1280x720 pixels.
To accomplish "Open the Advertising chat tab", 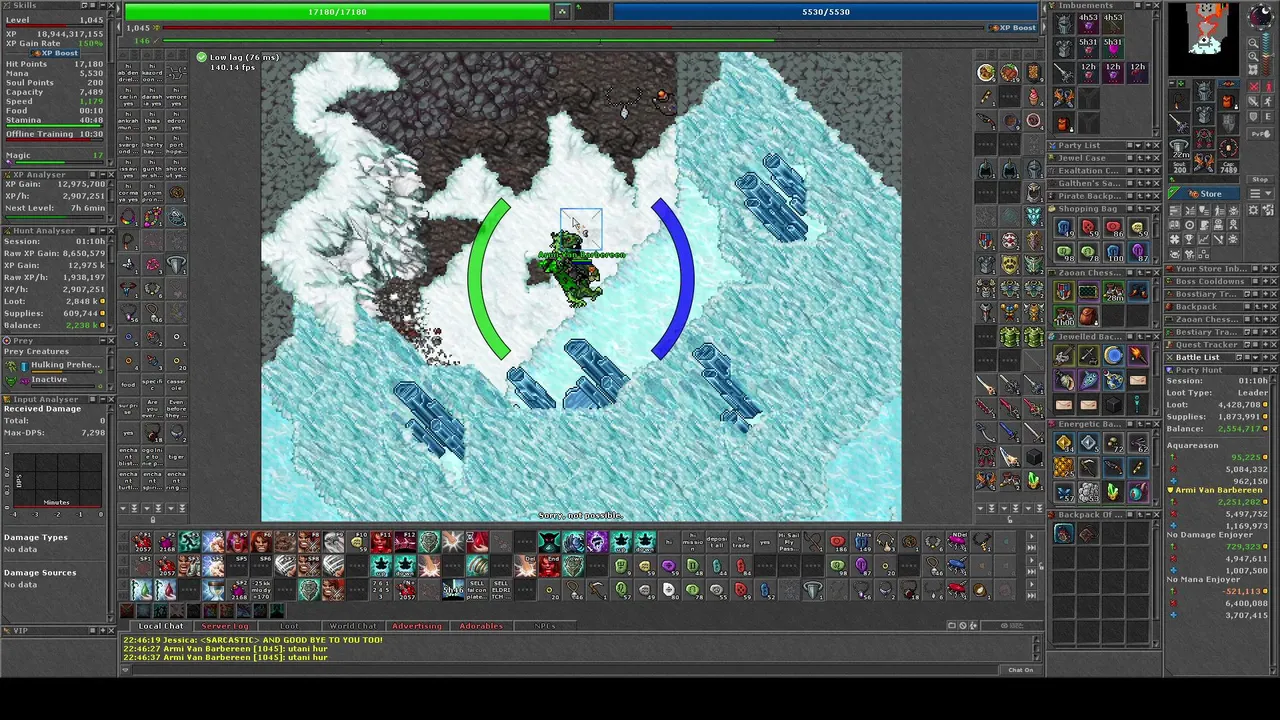I will tap(416, 626).
